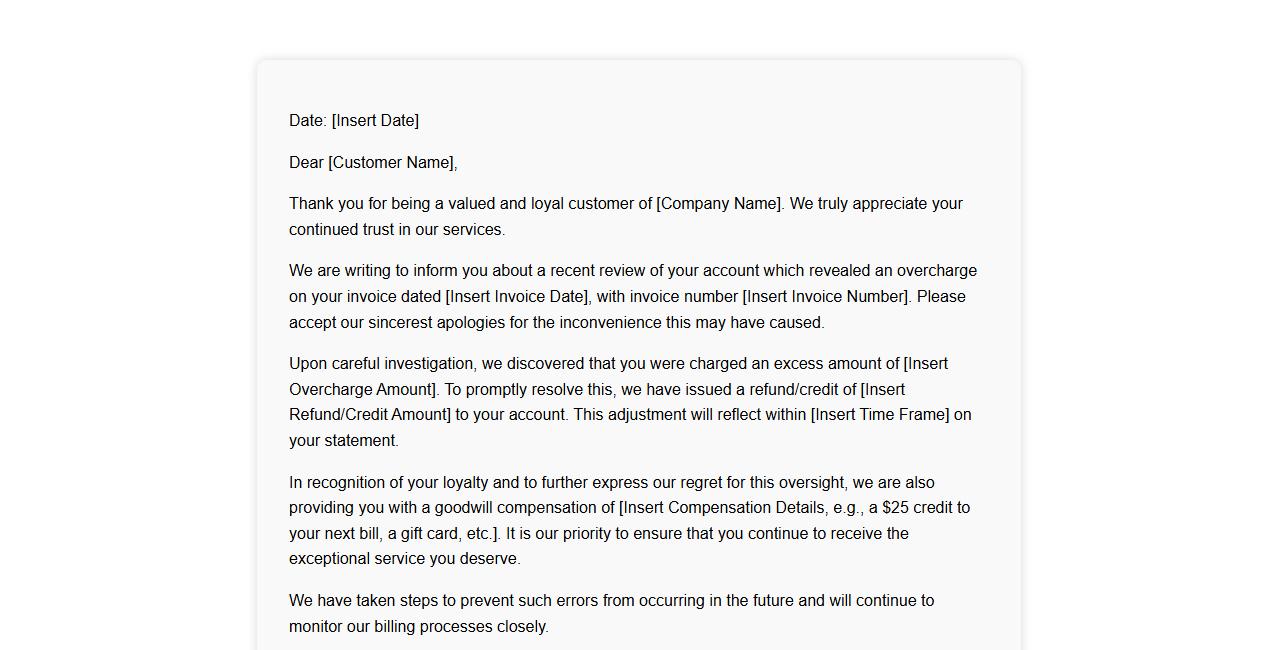Click the "exceptional service you deserve" line
This screenshot has height=650, width=1278.
(x=404, y=559)
